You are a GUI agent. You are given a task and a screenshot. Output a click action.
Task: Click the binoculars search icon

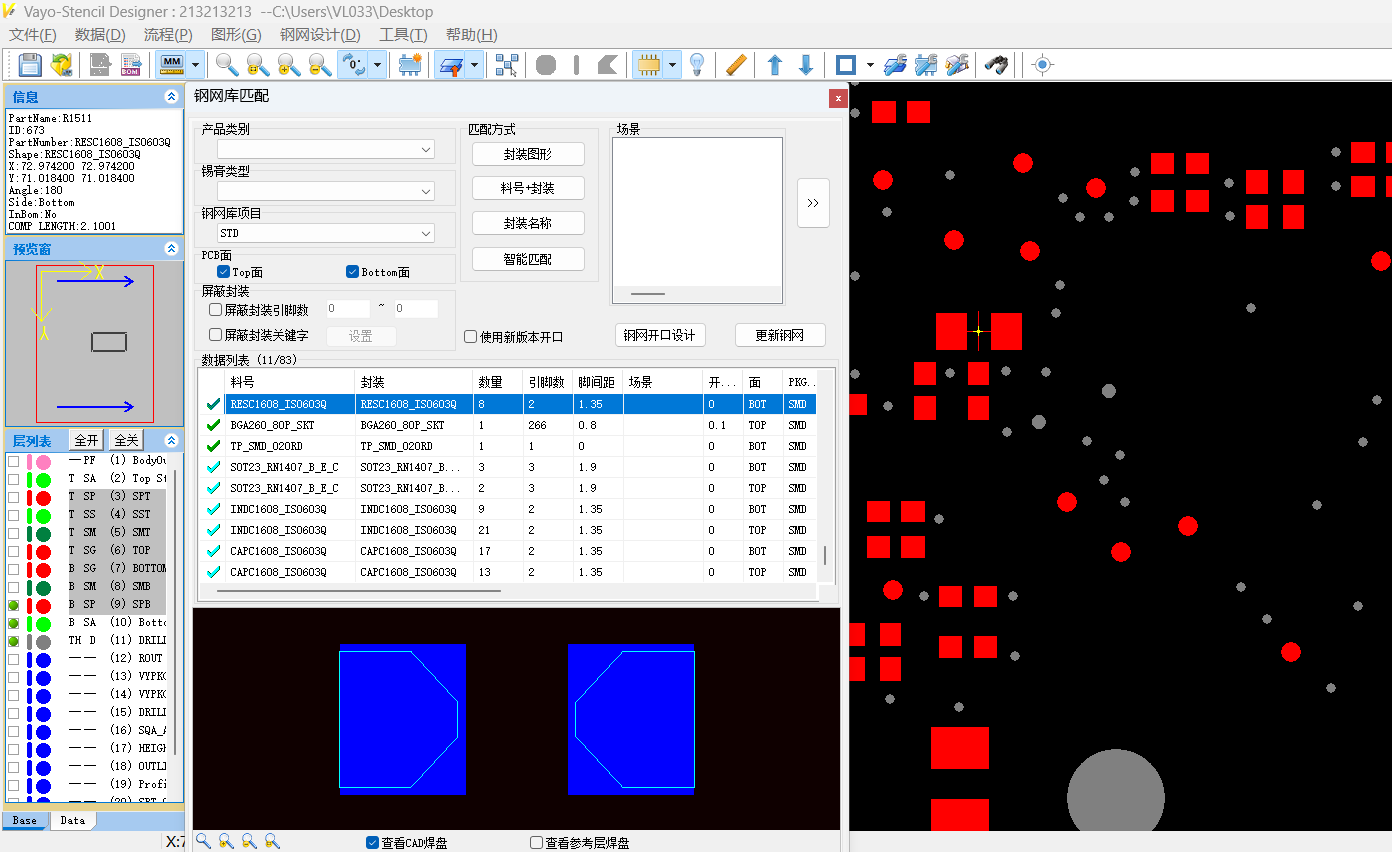pyautogui.click(x=995, y=65)
